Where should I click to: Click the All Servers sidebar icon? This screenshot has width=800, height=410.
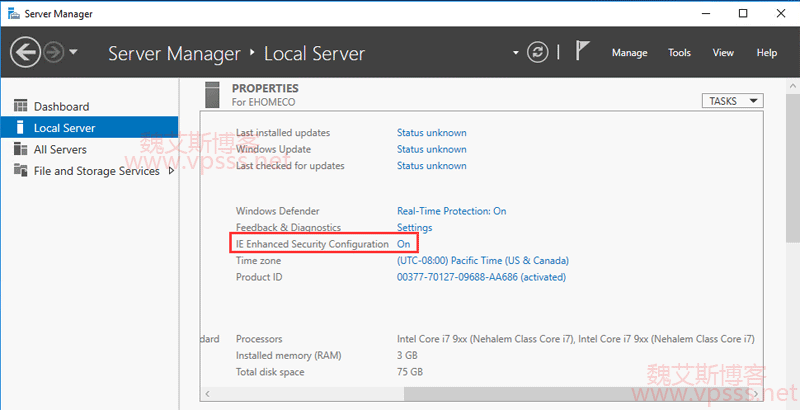[22, 149]
